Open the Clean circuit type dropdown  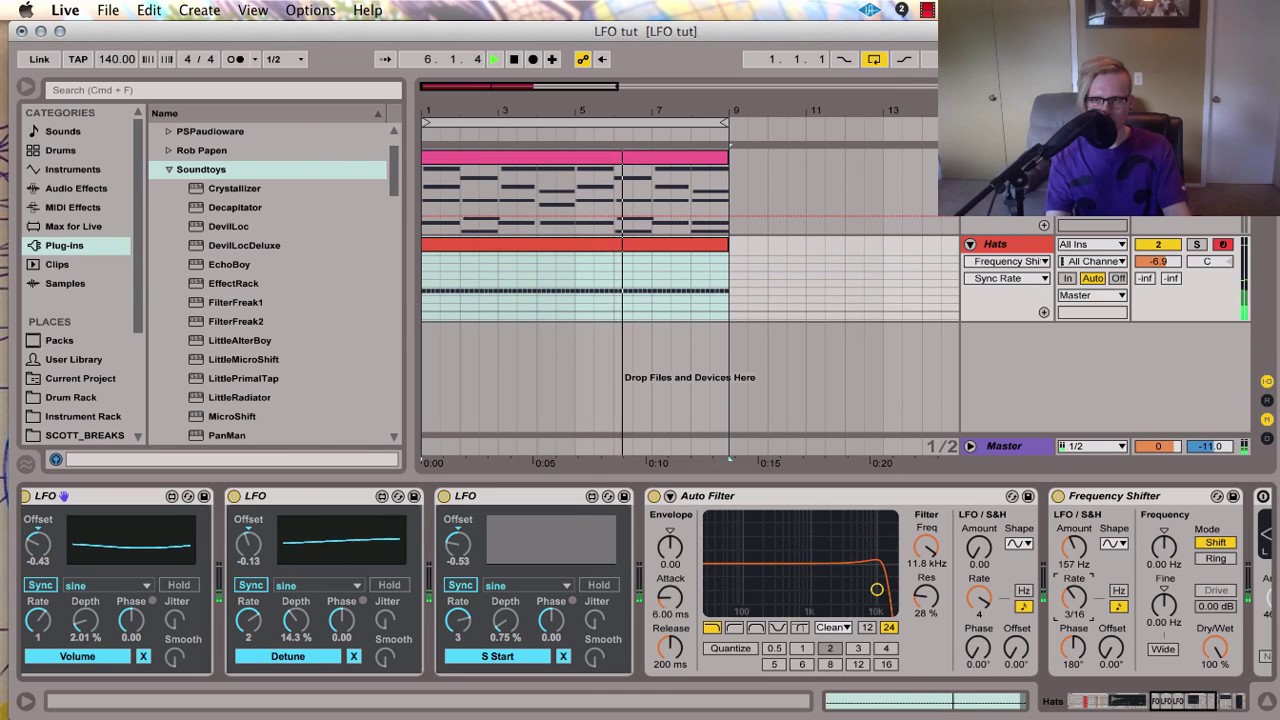point(833,627)
